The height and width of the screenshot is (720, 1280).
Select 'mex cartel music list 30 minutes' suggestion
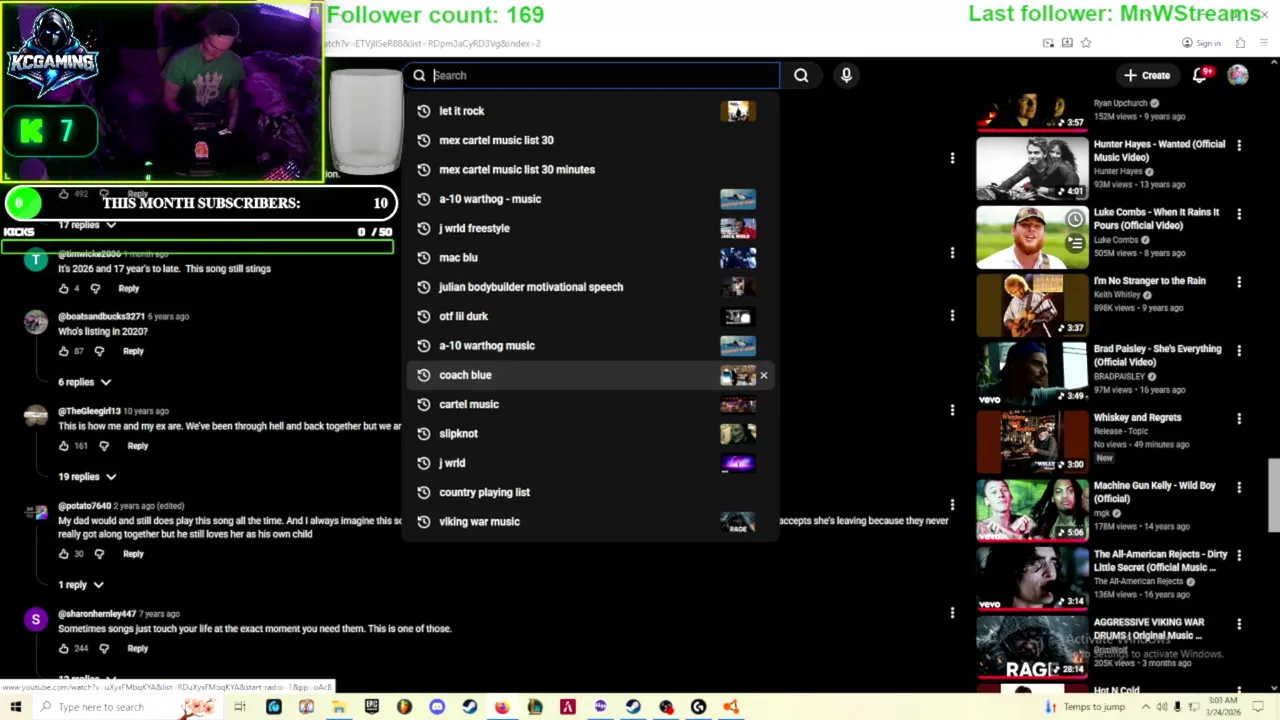tap(590, 170)
